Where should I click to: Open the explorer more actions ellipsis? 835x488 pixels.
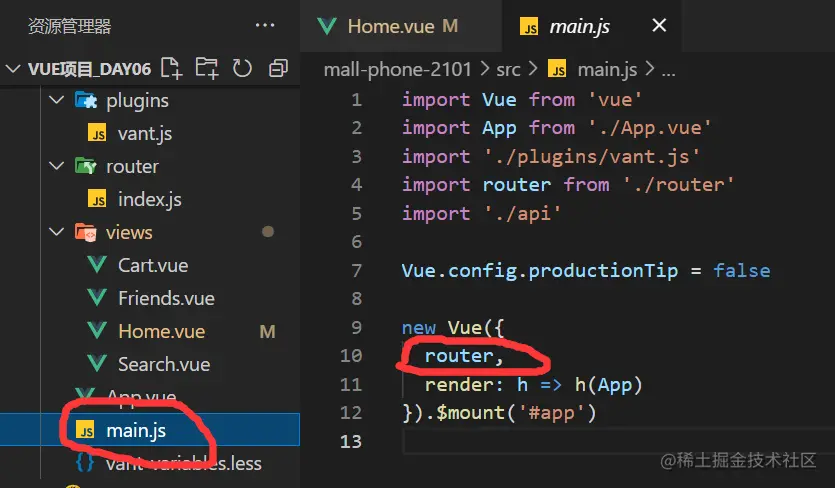pos(265,25)
